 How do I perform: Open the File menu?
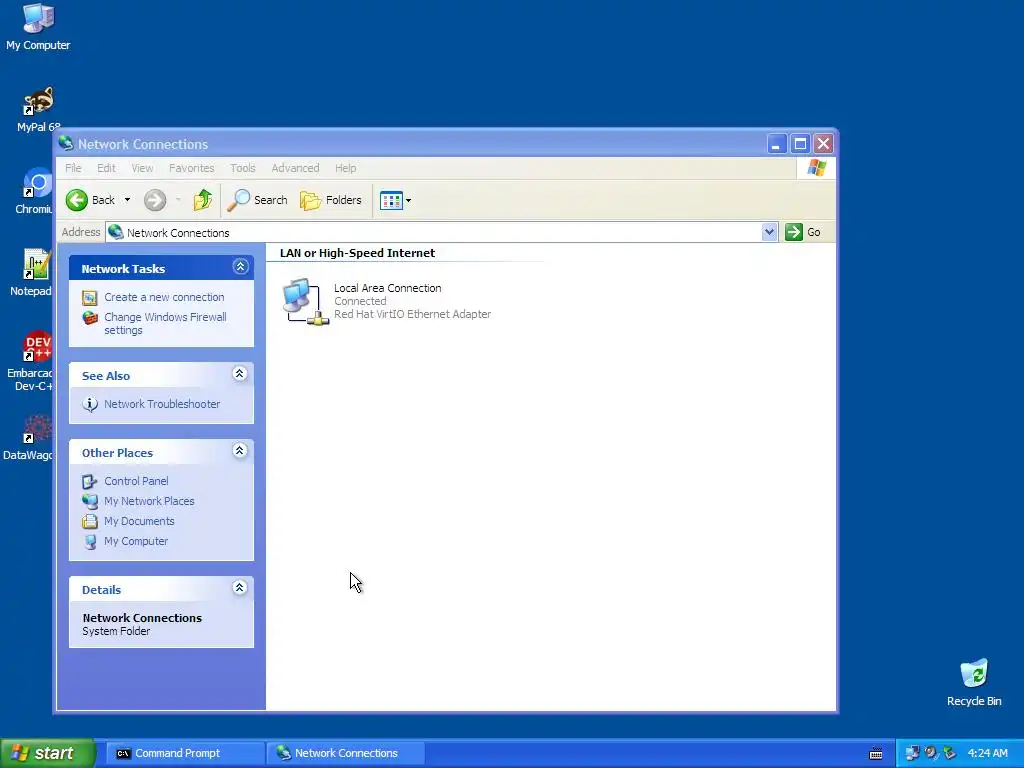pos(73,168)
